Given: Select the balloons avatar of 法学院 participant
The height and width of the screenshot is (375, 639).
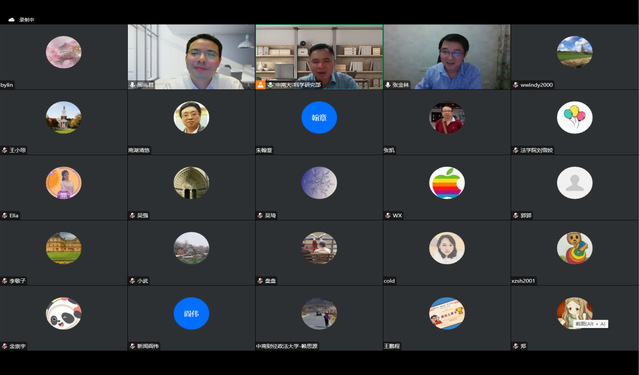Looking at the screenshot, I should coord(575,117).
